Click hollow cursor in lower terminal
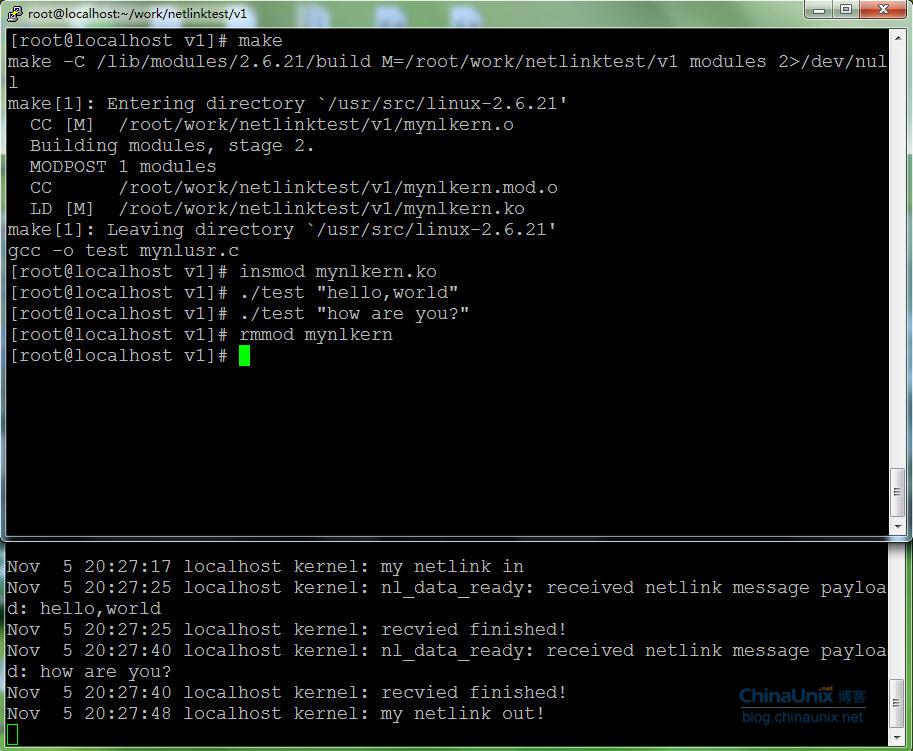The height and width of the screenshot is (751, 913). pos(13,735)
